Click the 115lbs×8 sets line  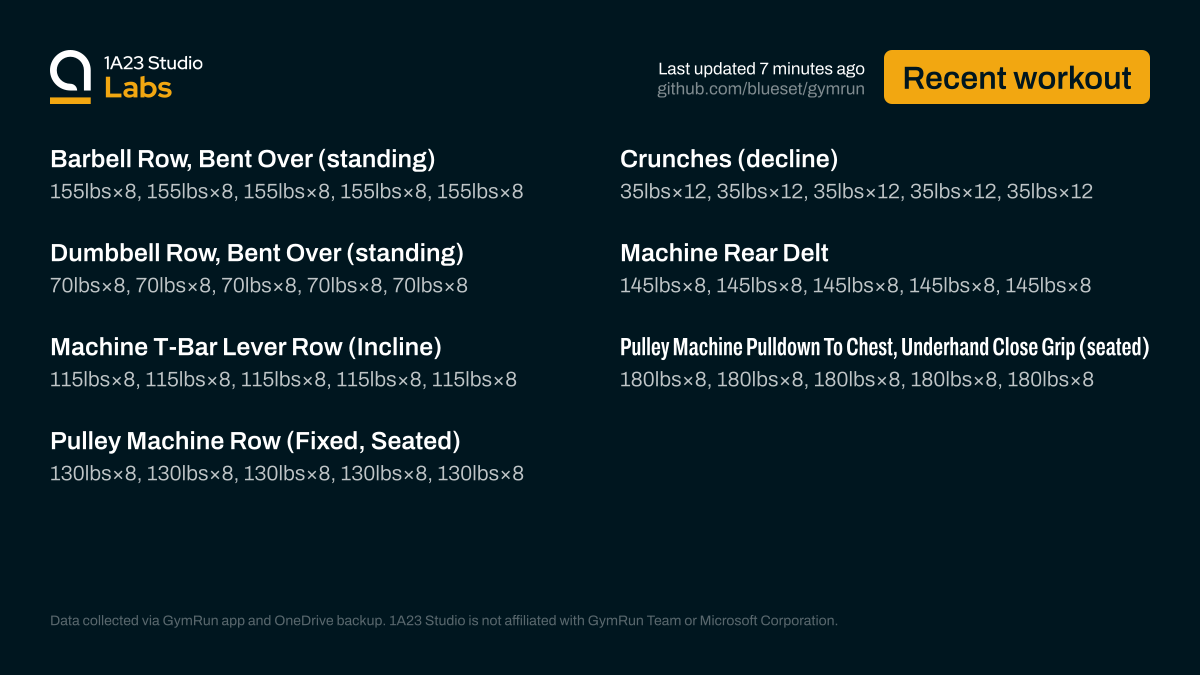283,380
